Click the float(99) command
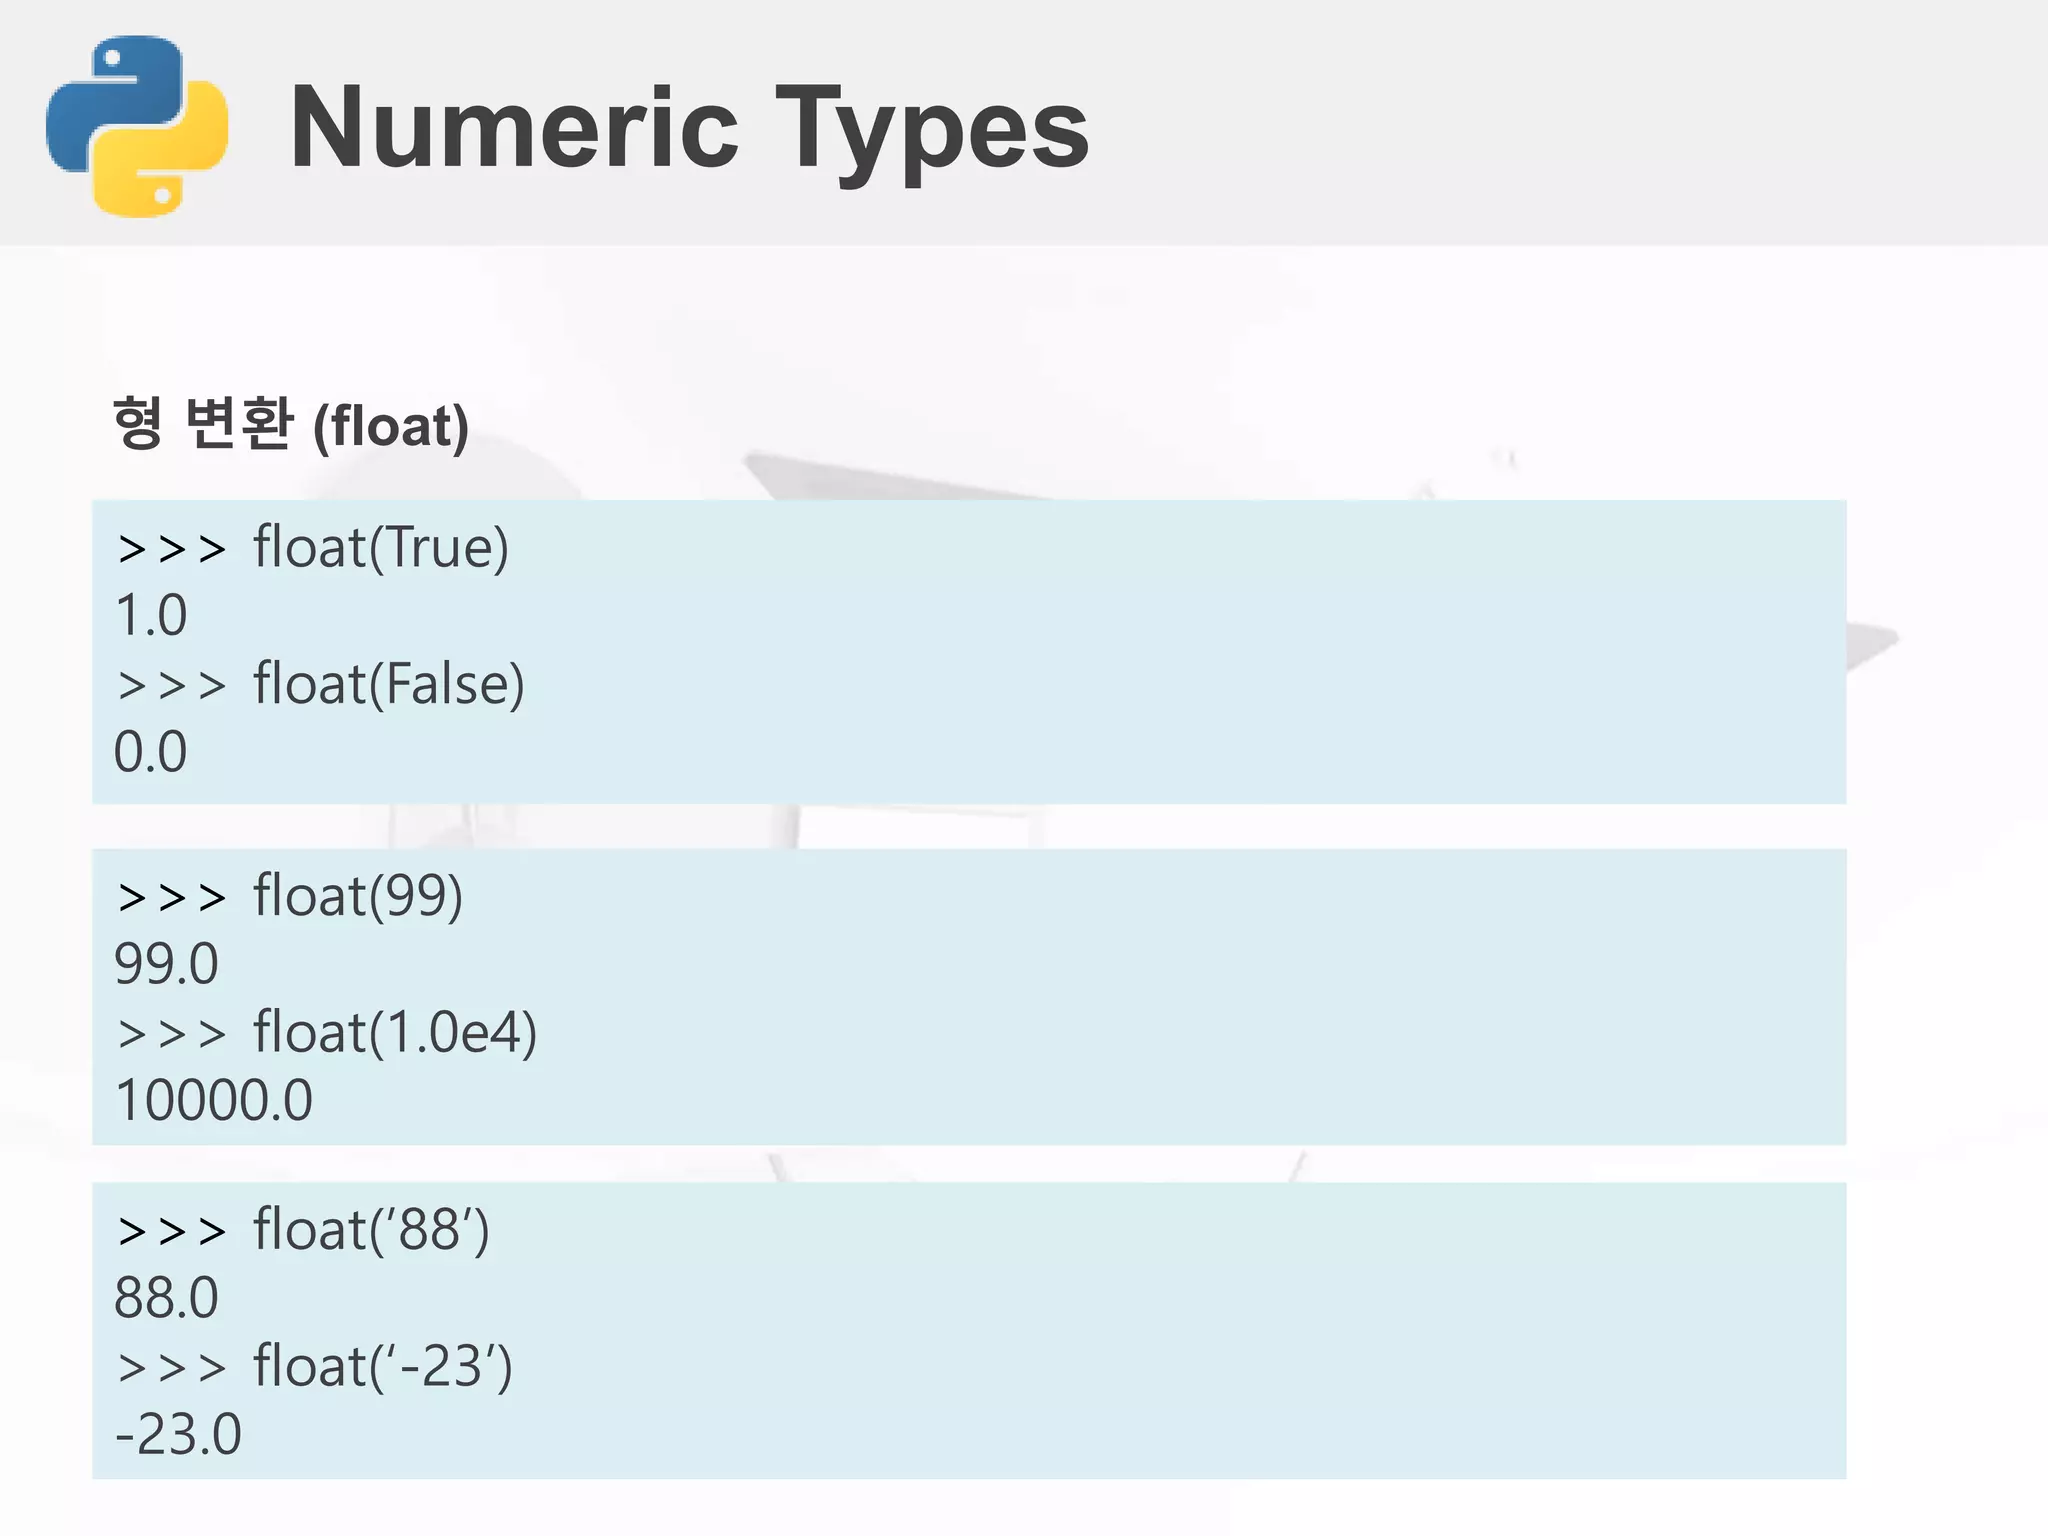 [358, 895]
